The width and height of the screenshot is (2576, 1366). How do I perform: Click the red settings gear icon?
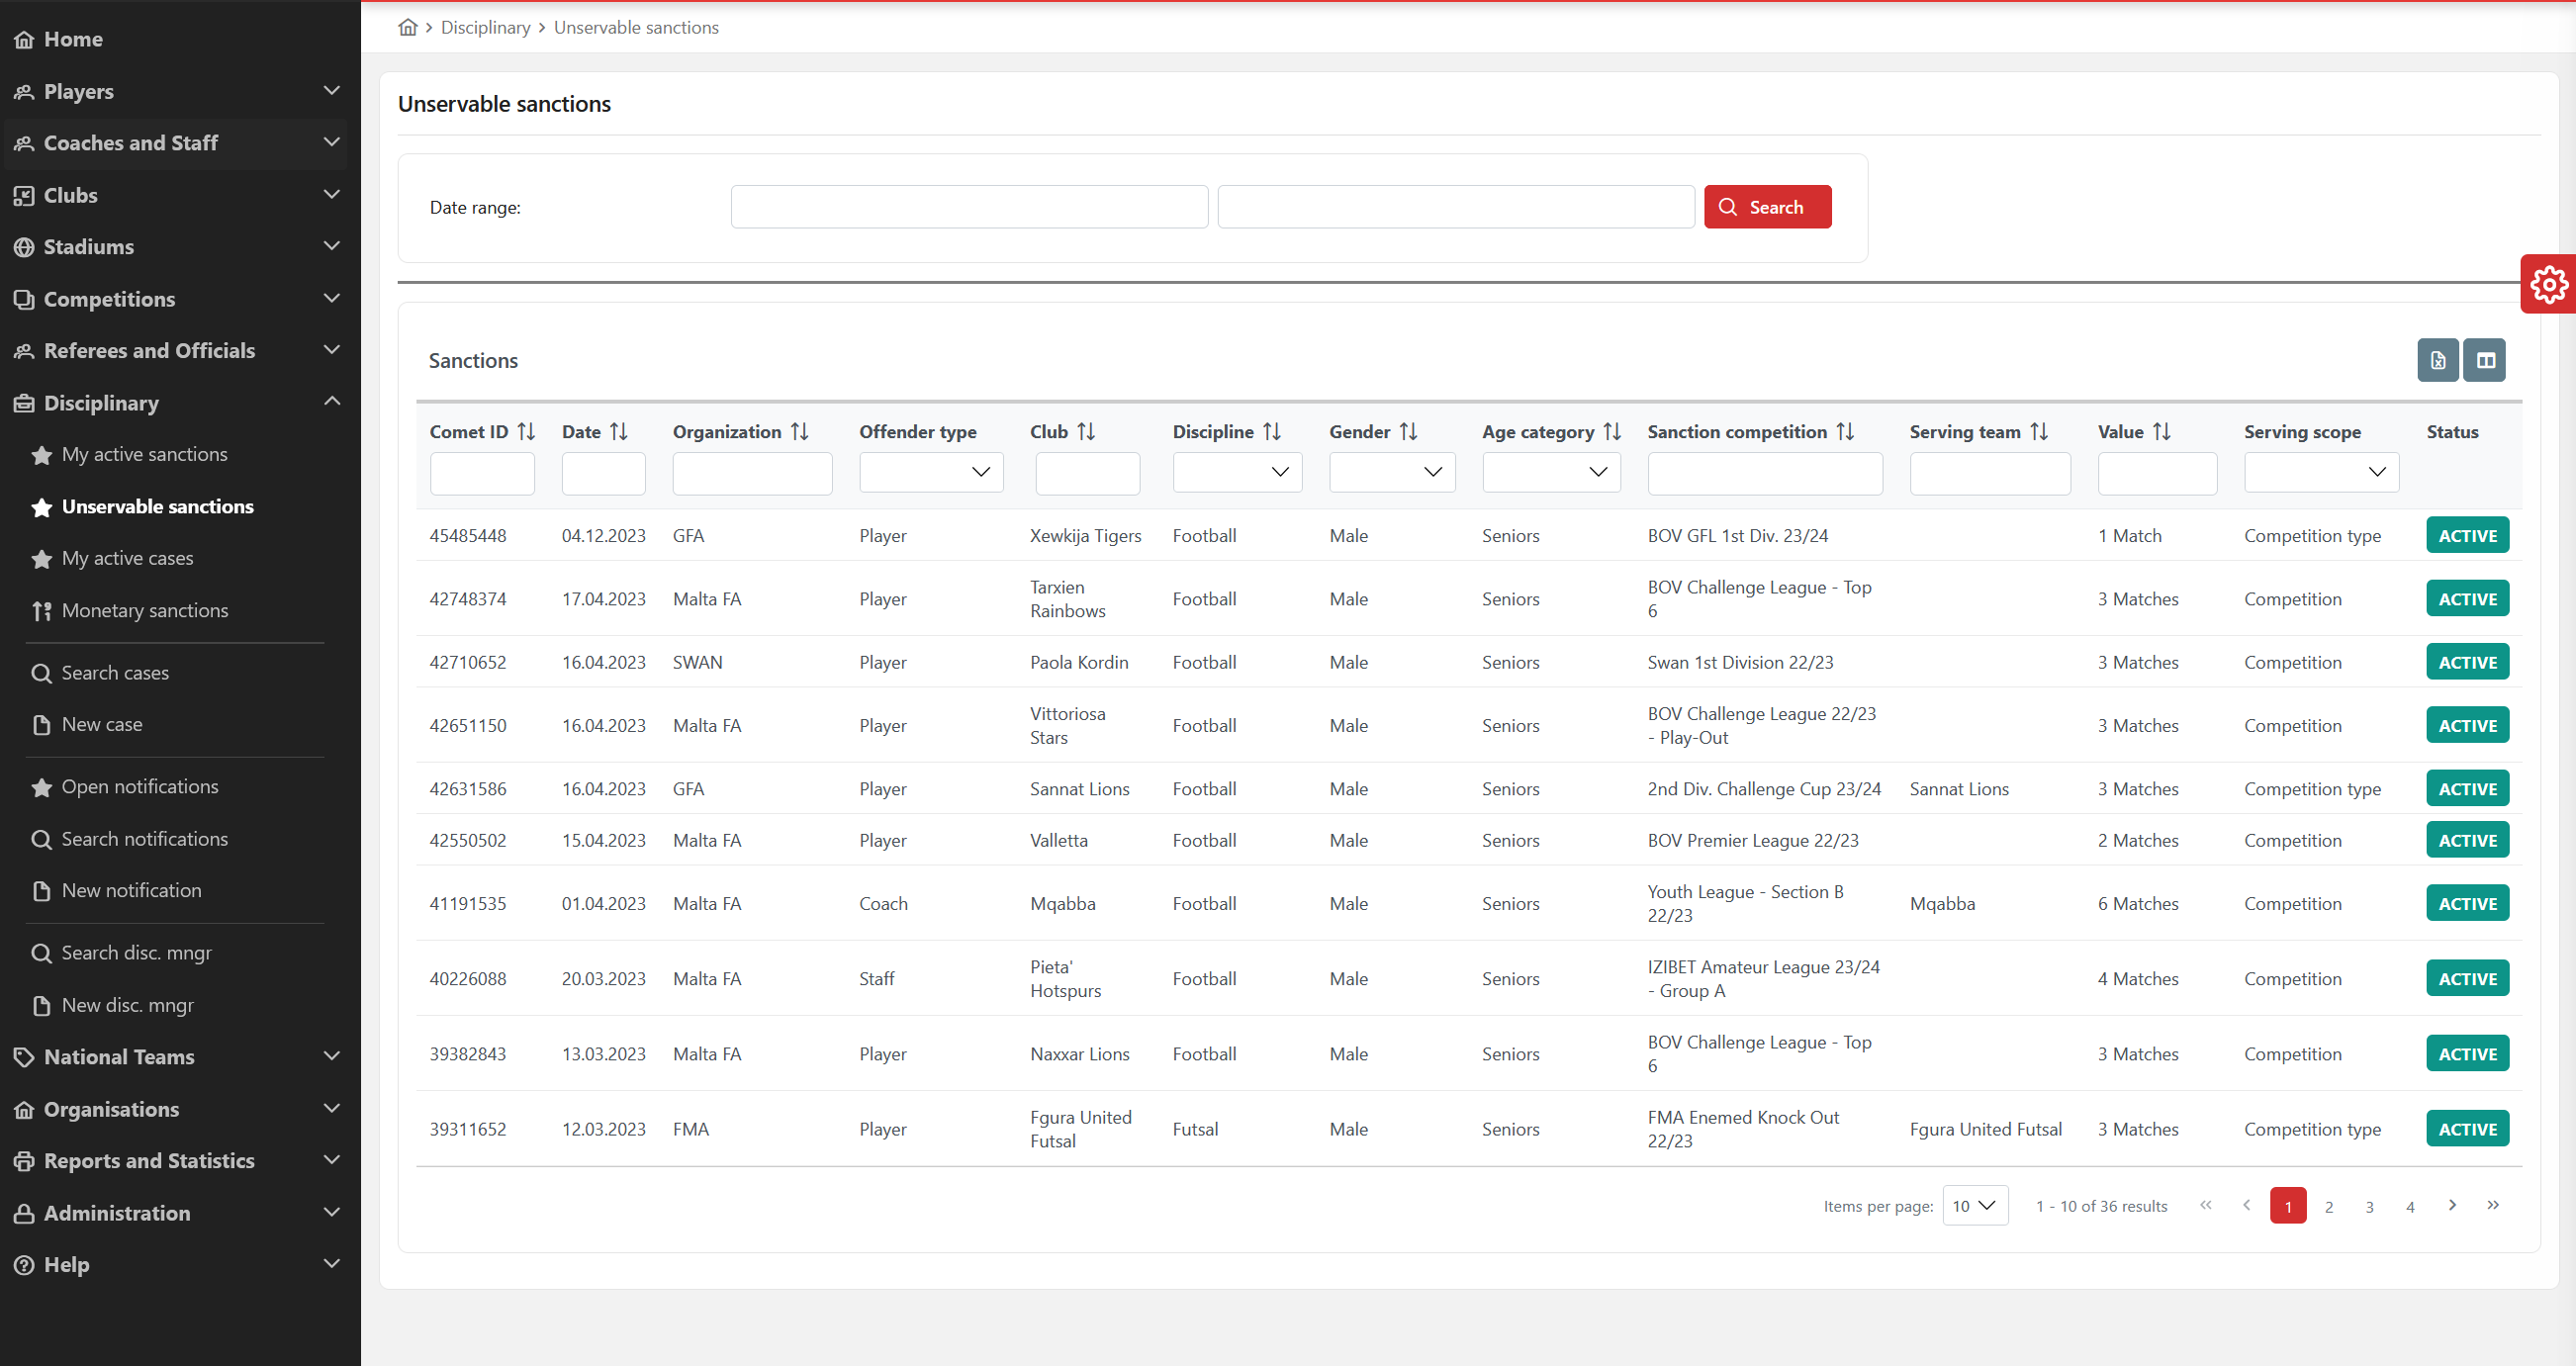click(2548, 284)
